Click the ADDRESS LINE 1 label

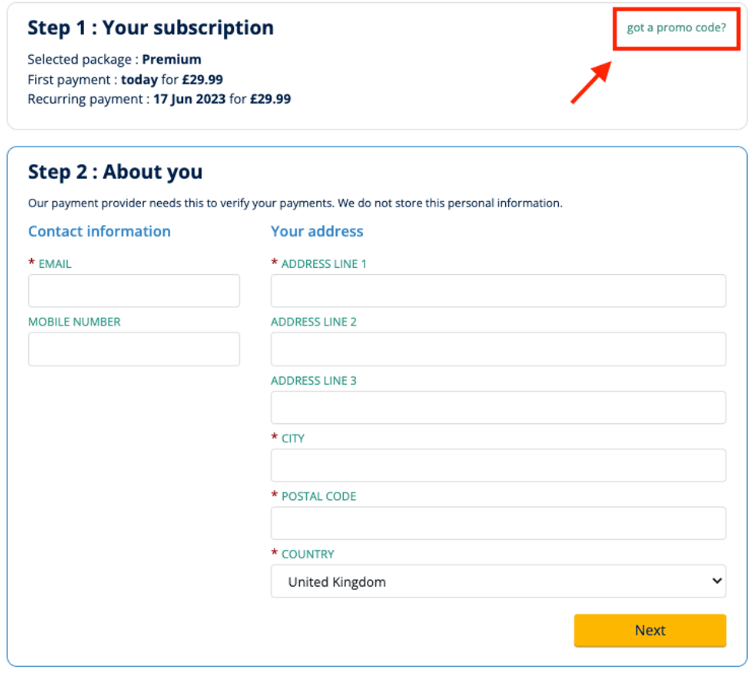[x=324, y=264]
